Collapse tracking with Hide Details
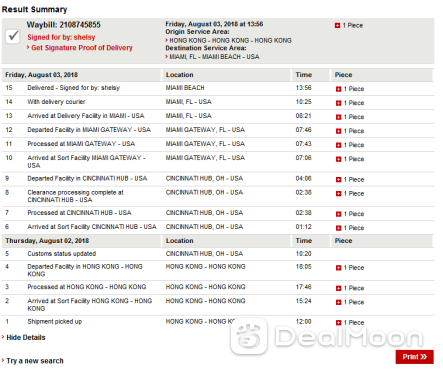 point(26,337)
